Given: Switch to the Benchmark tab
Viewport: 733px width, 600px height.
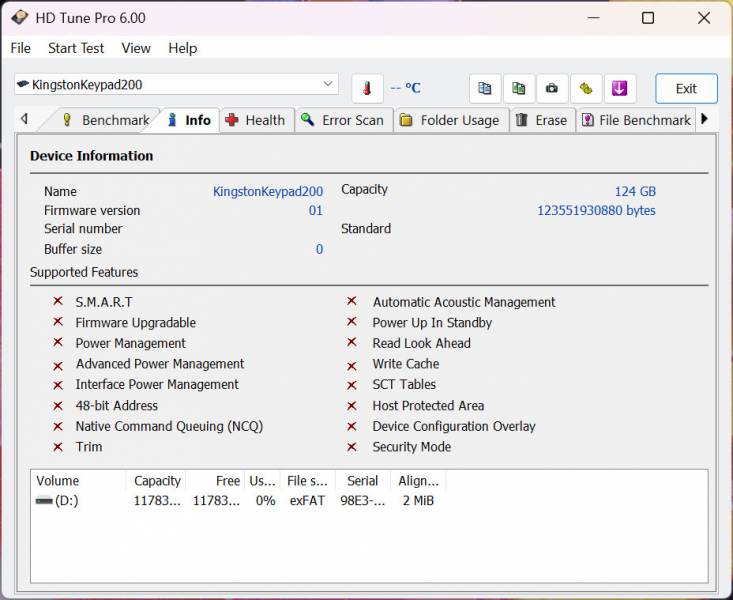Looking at the screenshot, I should click(x=105, y=120).
